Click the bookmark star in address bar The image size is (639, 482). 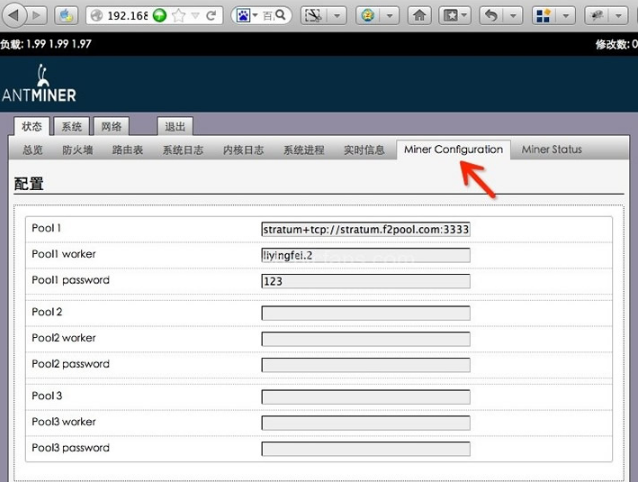pos(178,16)
